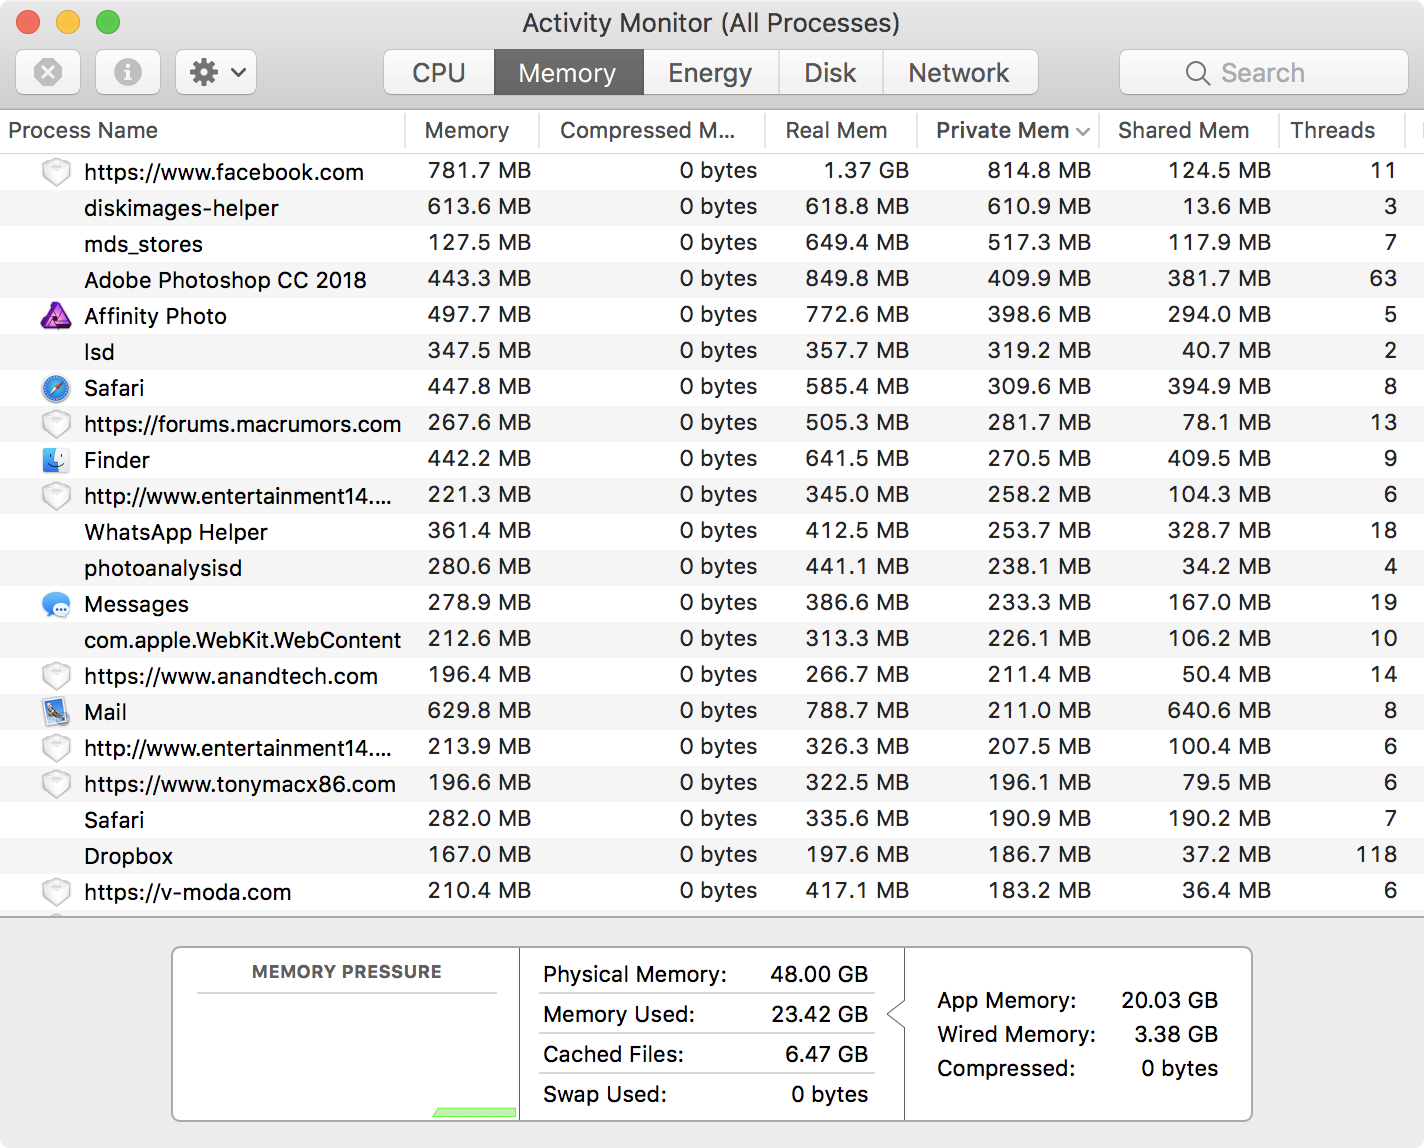Viewport: 1424px width, 1148px height.
Task: Click the red close window button
Action: [x=28, y=22]
